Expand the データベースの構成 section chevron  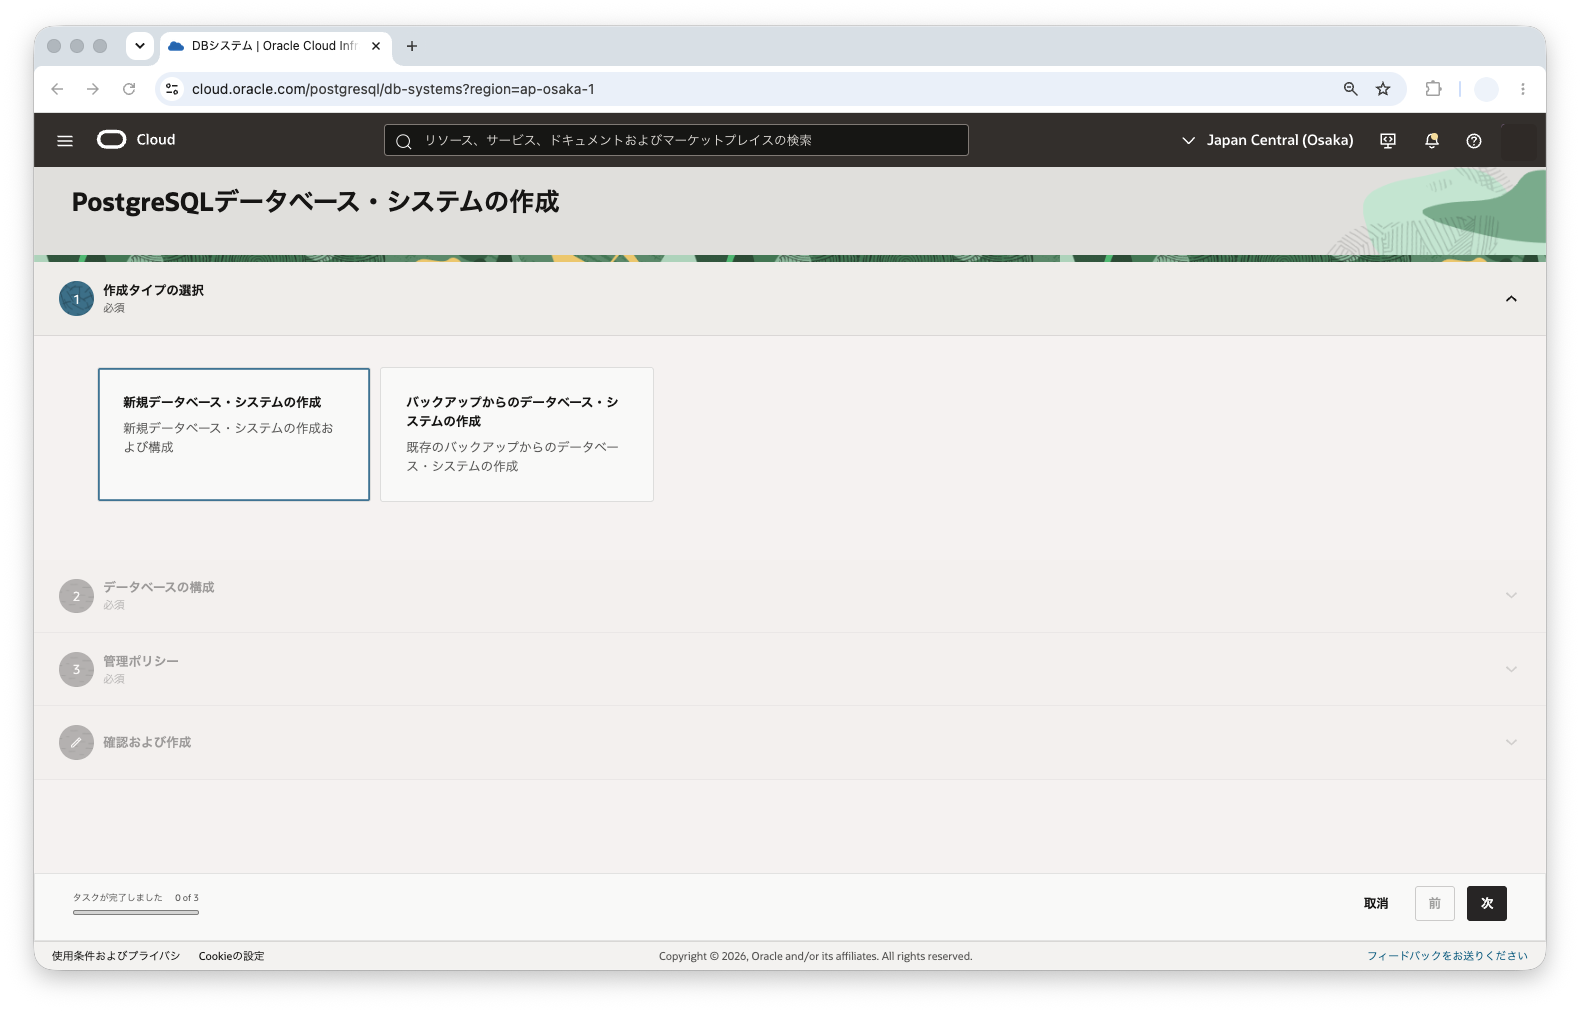[x=1511, y=596]
